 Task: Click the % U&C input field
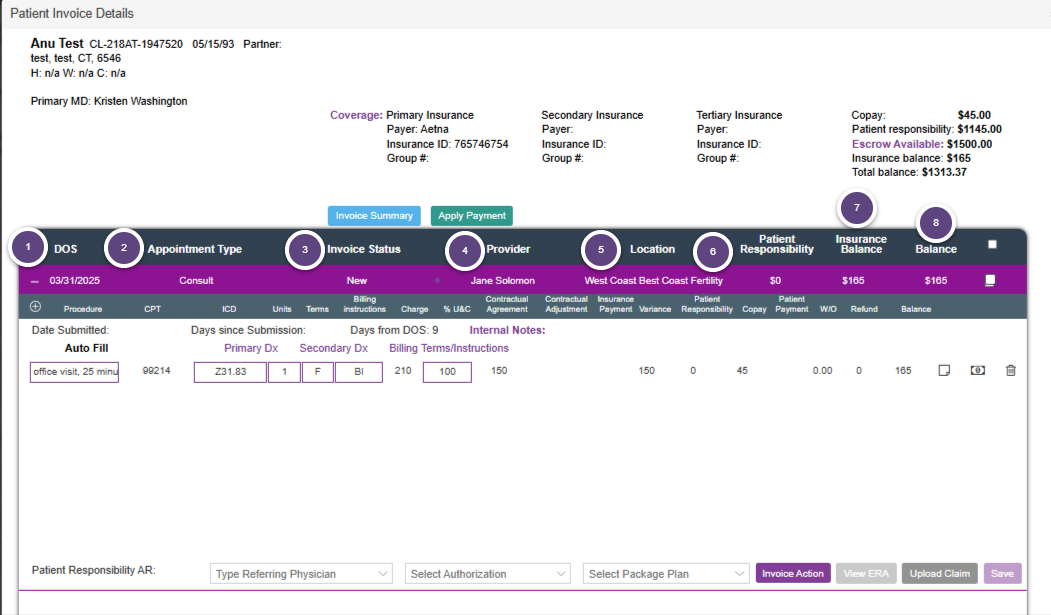[x=447, y=372]
